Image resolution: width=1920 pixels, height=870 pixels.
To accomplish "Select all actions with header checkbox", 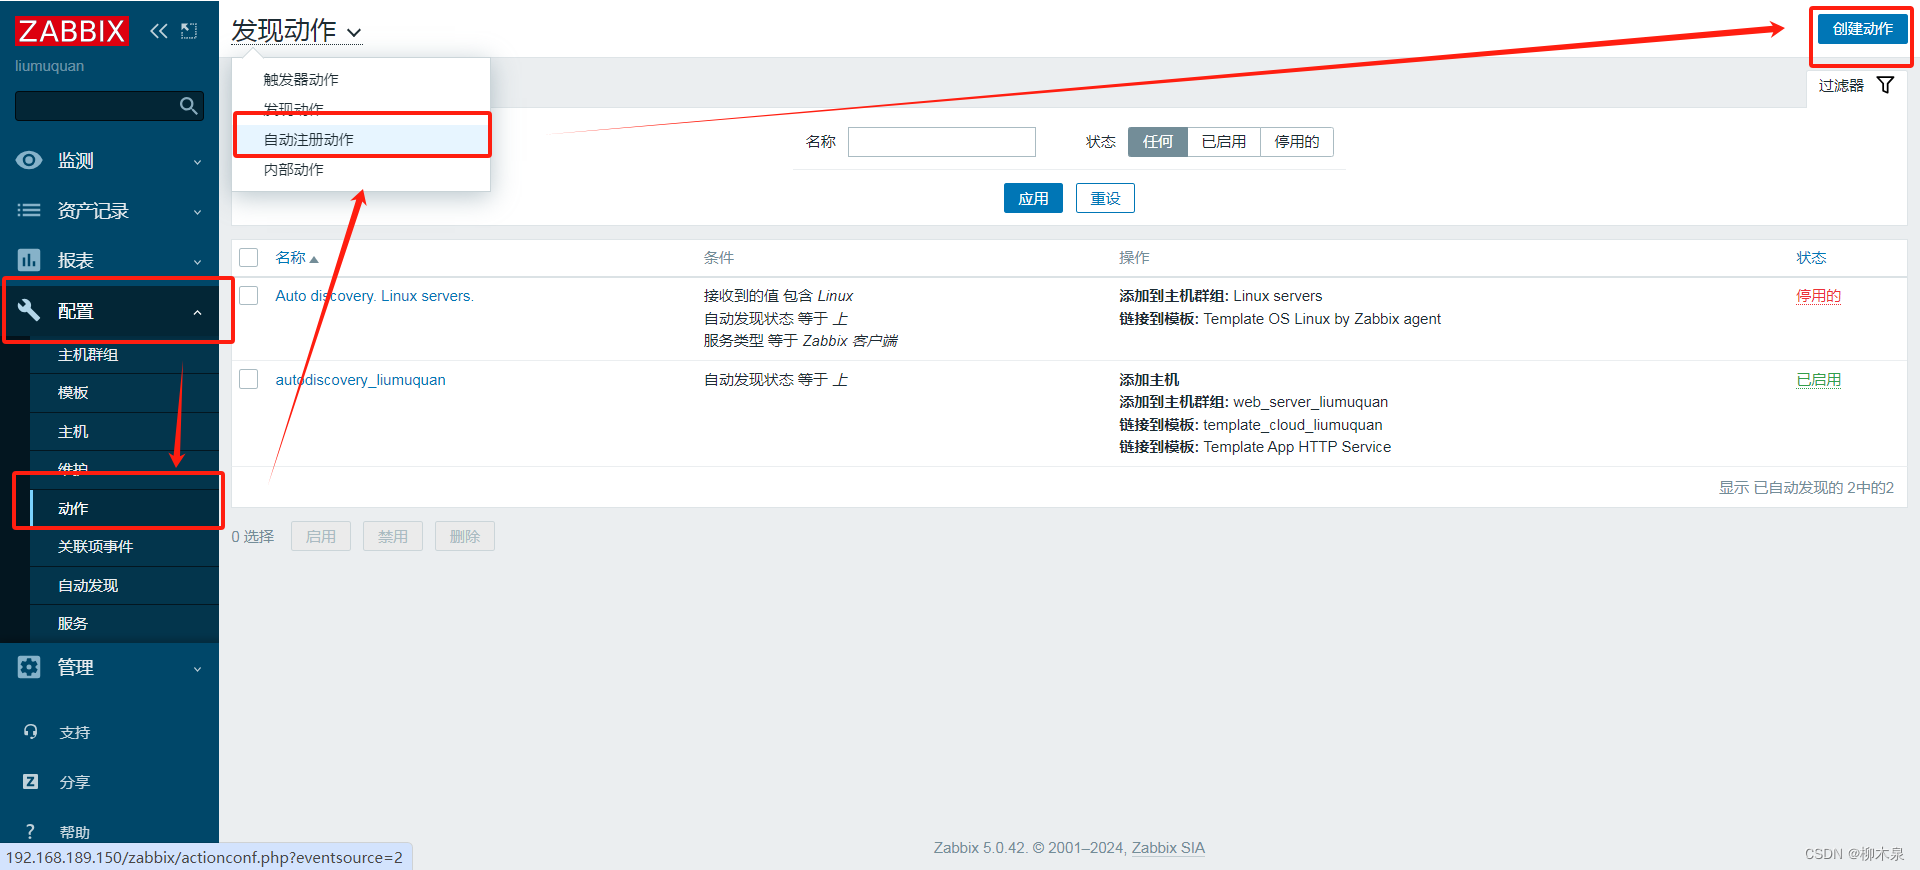I will click(x=249, y=258).
